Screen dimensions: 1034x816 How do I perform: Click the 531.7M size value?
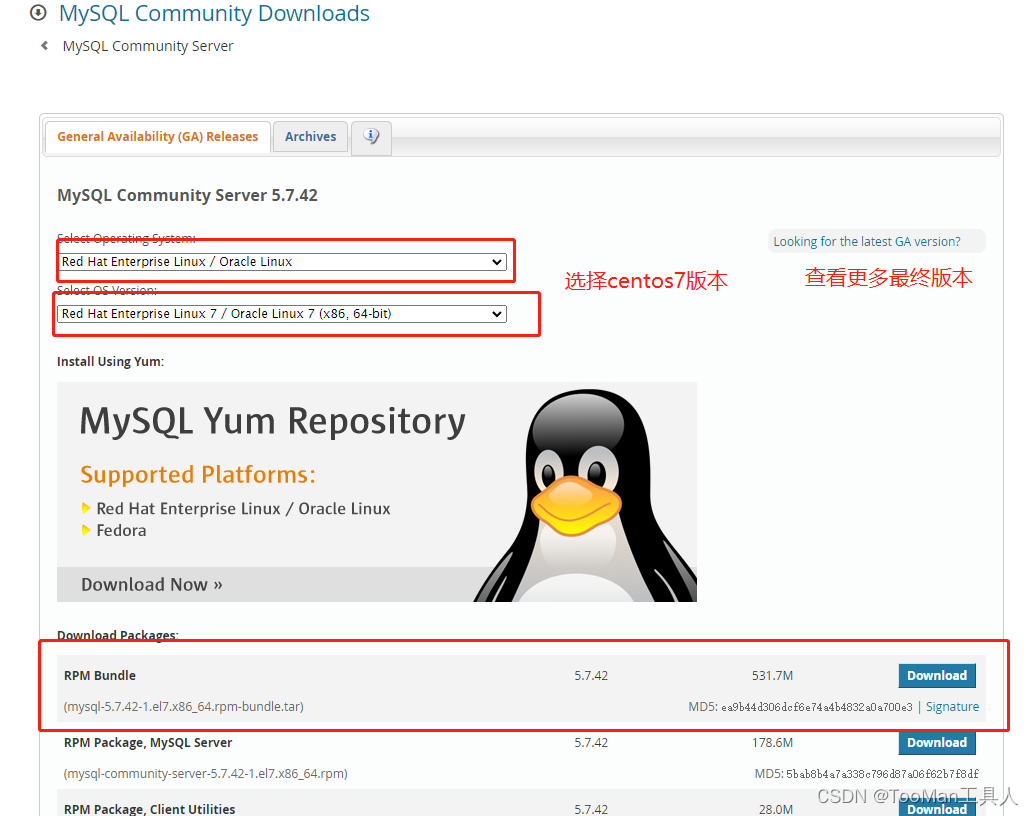(x=772, y=675)
